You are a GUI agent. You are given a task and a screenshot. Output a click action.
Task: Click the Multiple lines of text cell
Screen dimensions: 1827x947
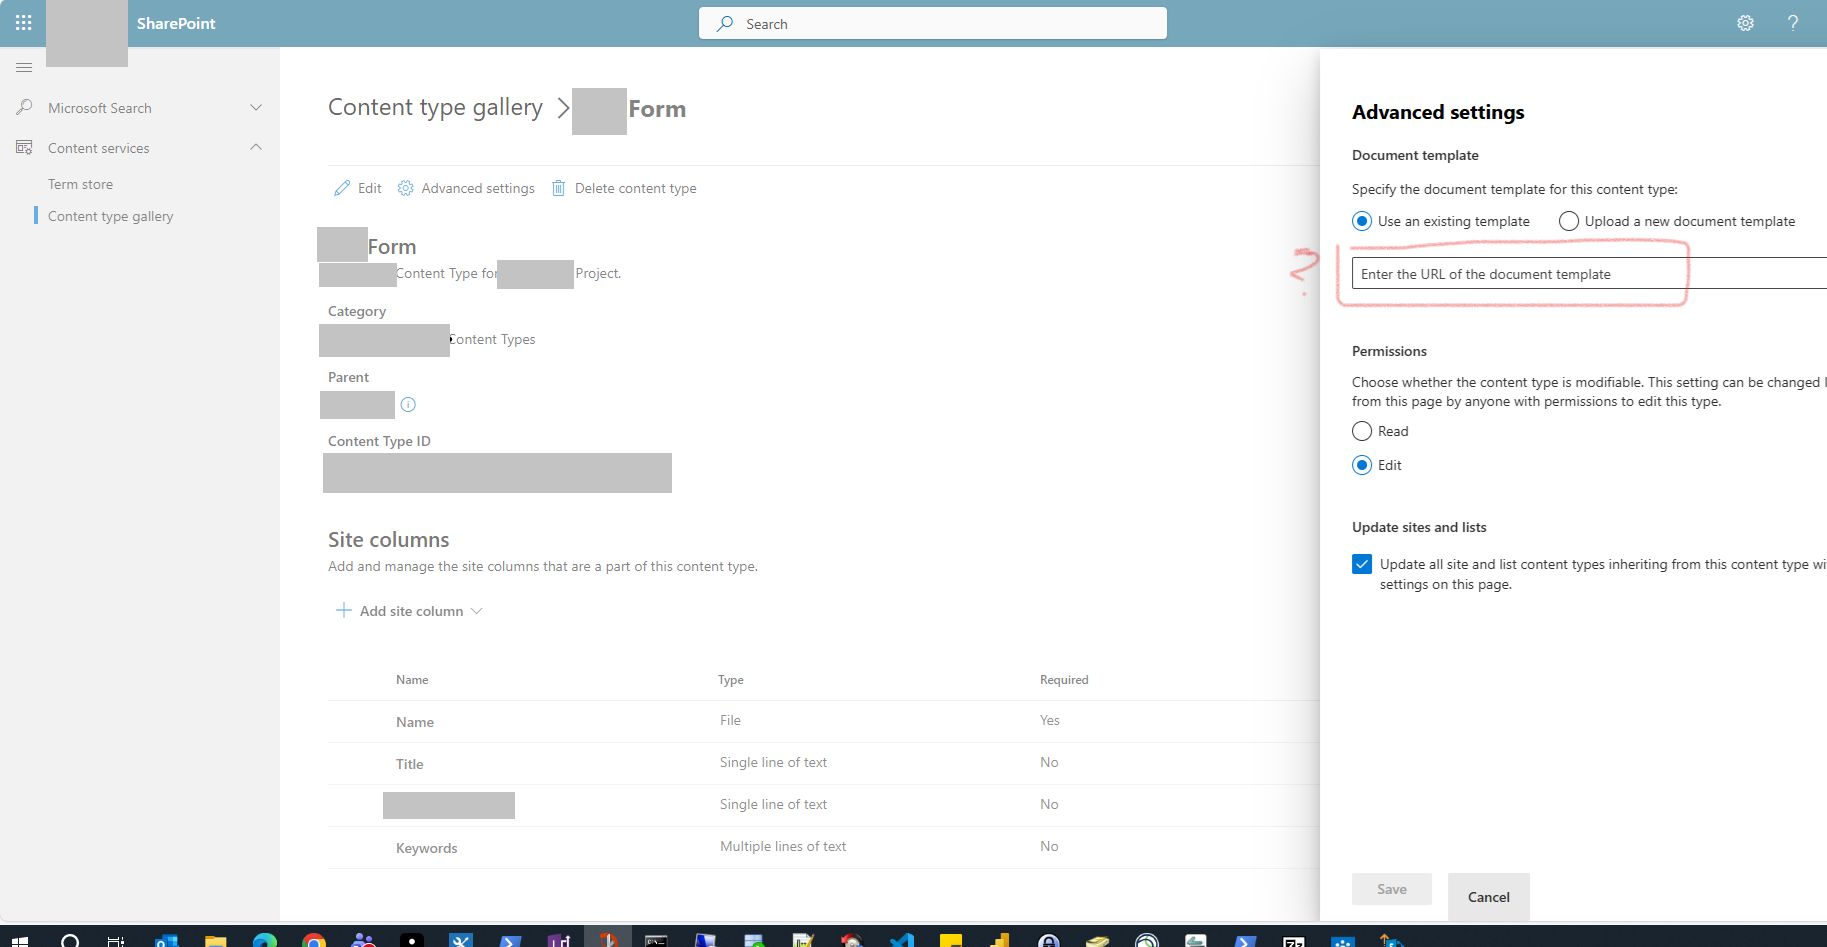click(783, 846)
